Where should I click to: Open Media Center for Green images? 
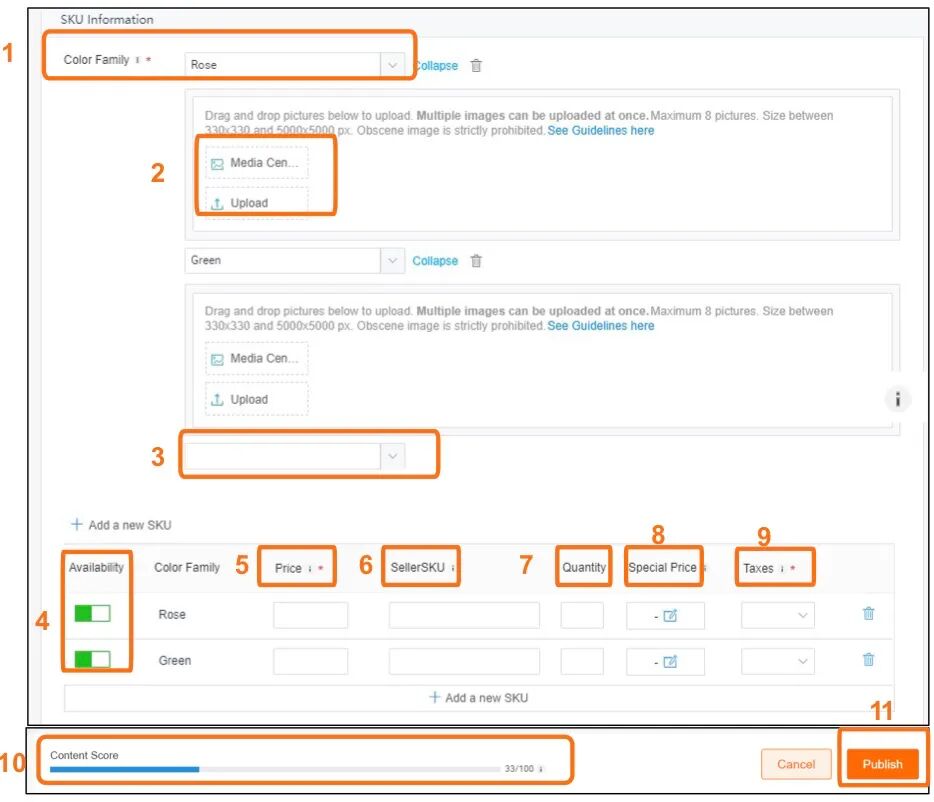click(x=257, y=359)
